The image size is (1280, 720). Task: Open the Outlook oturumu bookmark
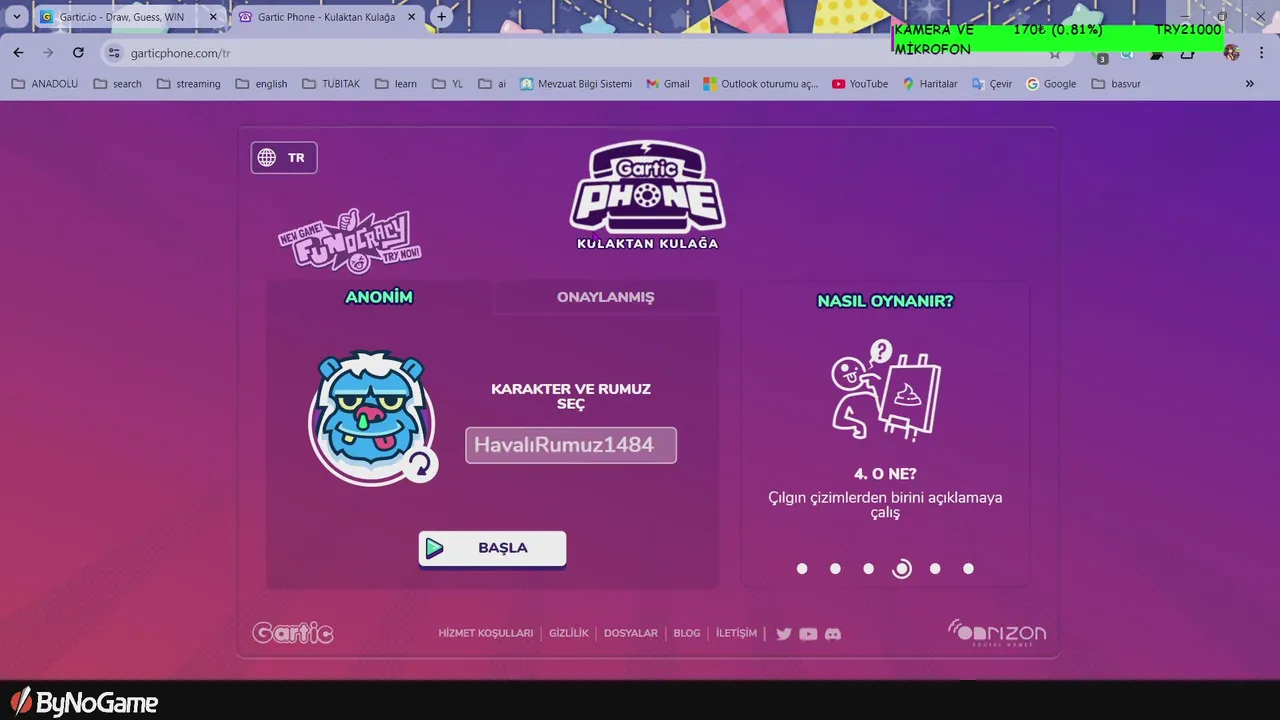(x=761, y=84)
